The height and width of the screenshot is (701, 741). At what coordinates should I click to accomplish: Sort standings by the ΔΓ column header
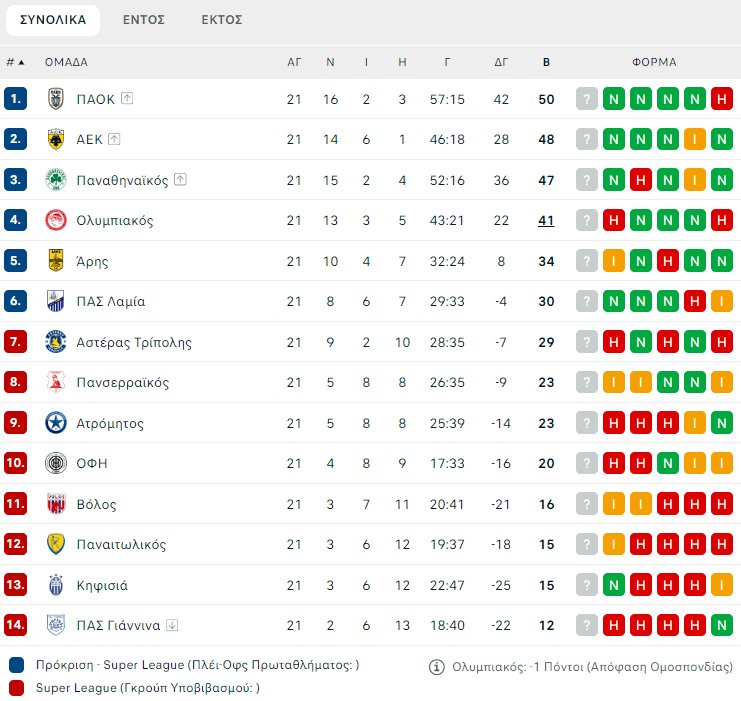click(x=501, y=62)
